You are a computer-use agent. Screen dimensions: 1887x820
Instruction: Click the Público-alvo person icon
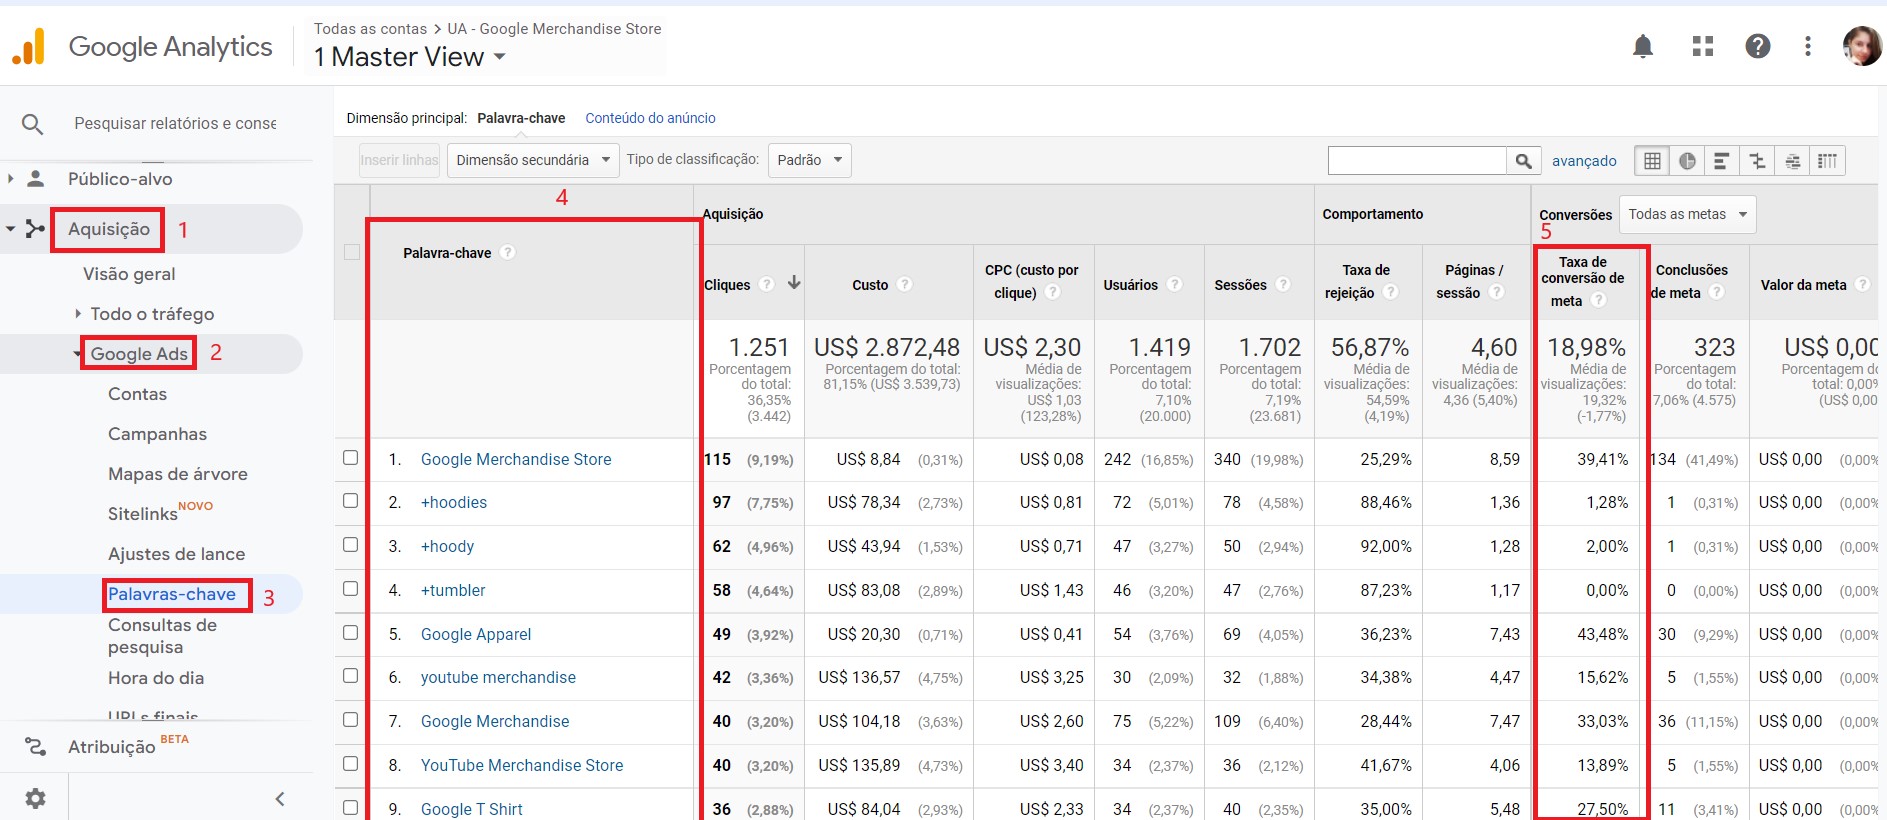click(35, 179)
